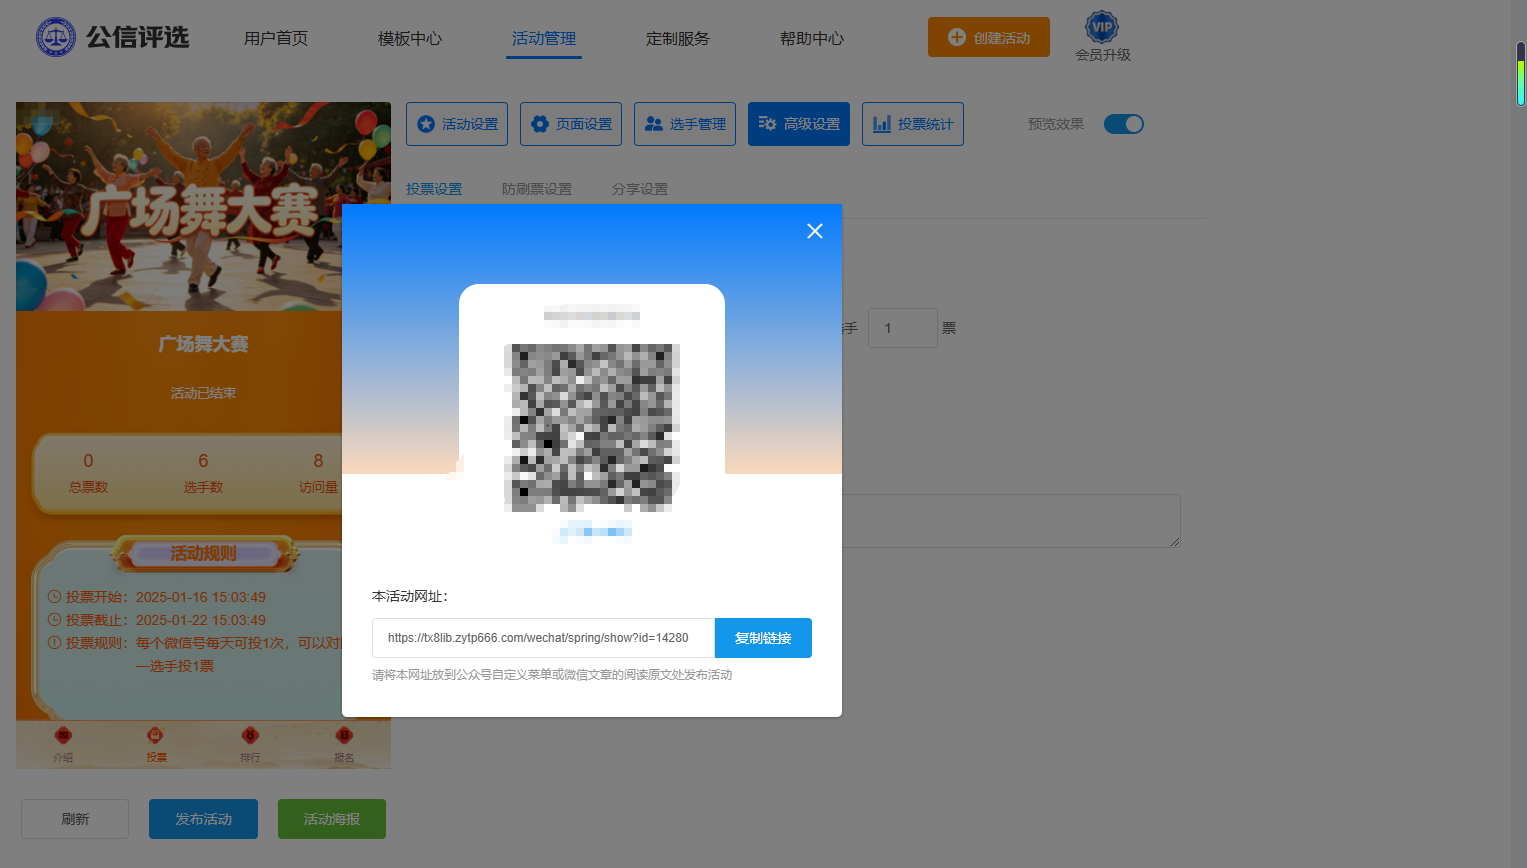Switch to the 分享设置 tab

tap(640, 189)
